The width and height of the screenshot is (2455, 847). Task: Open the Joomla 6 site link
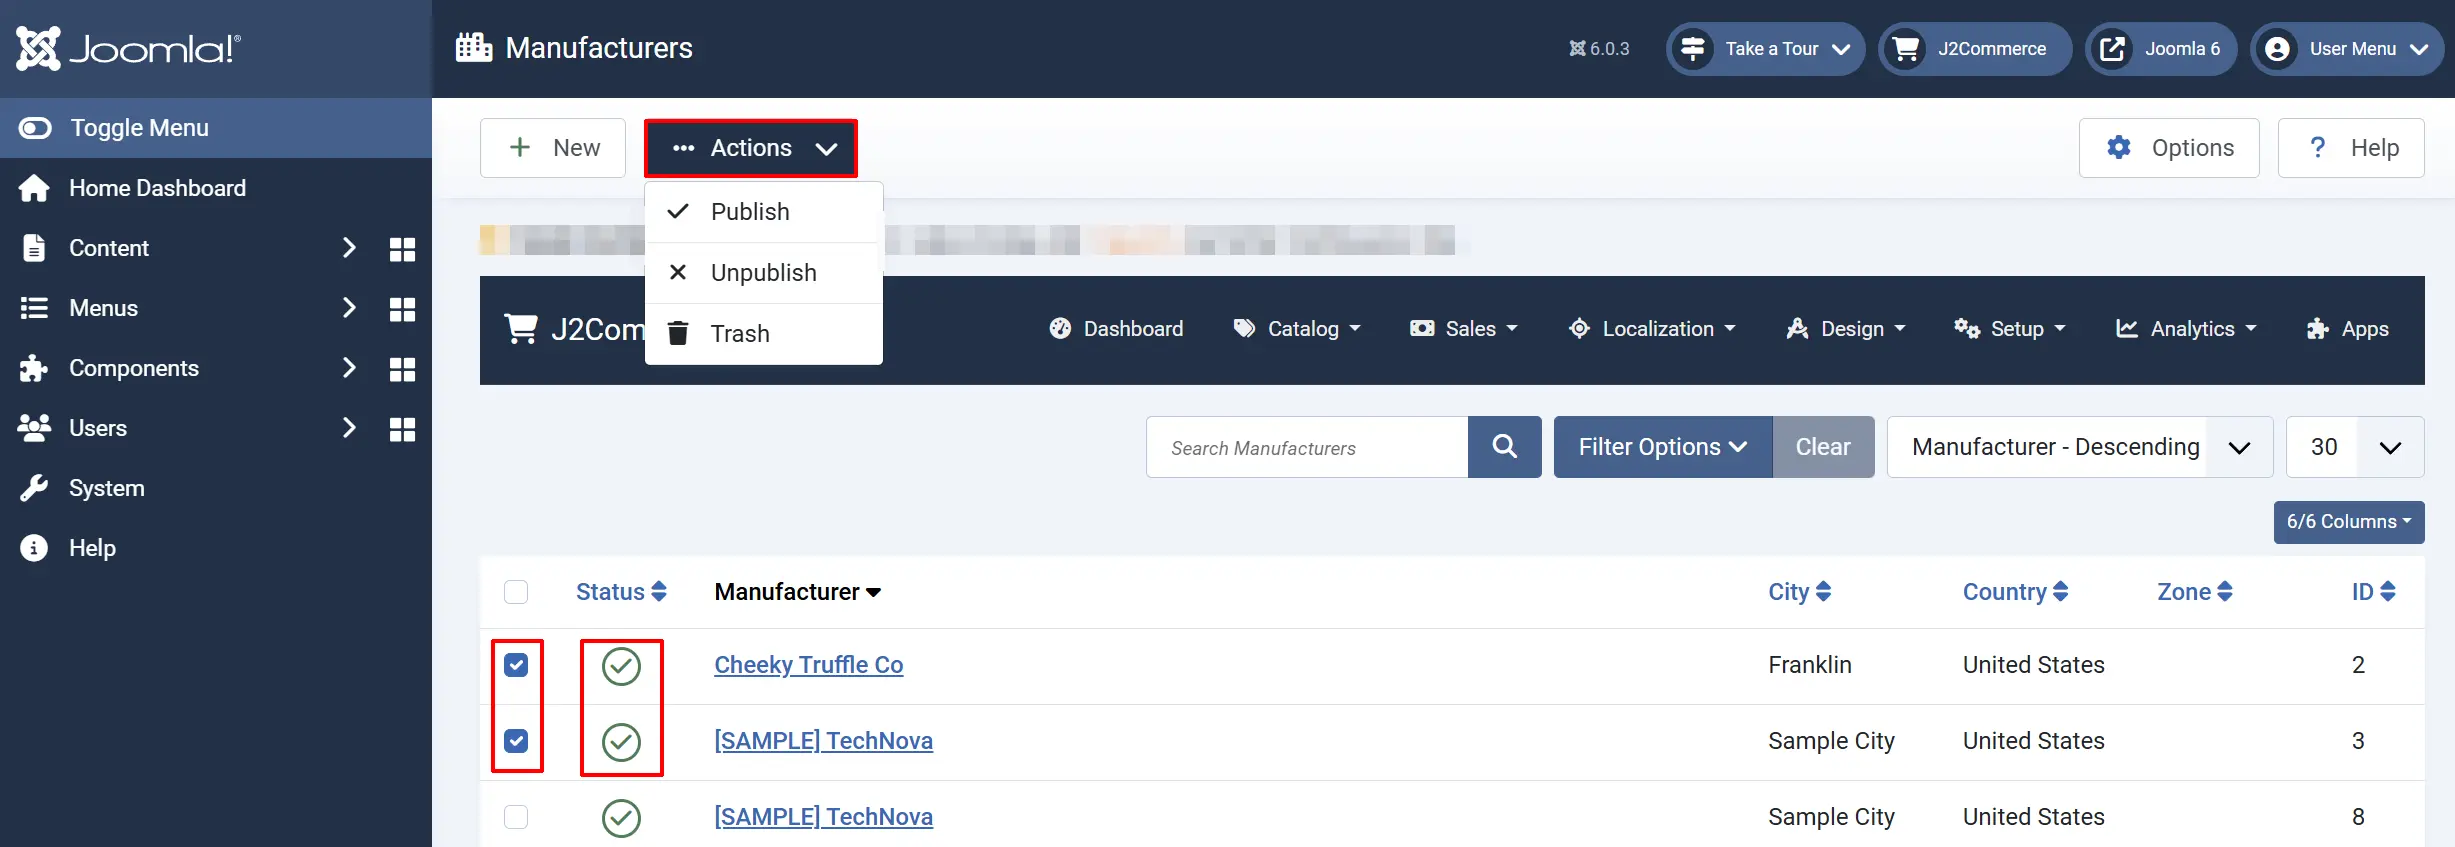click(x=2161, y=48)
